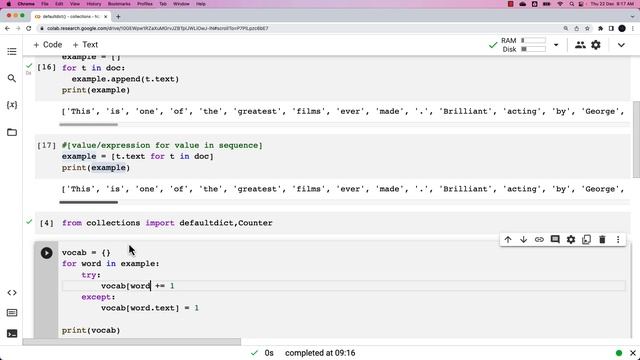
Task: Open Chrome extensions puzzle icon
Action: click(x=600, y=28)
